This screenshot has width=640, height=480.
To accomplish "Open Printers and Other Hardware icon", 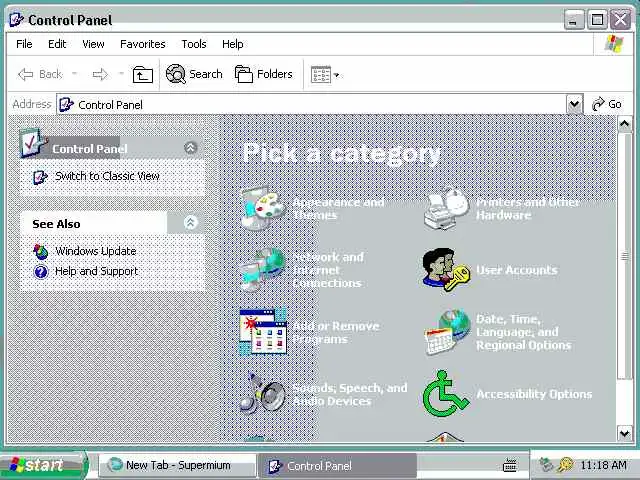I will tap(446, 208).
